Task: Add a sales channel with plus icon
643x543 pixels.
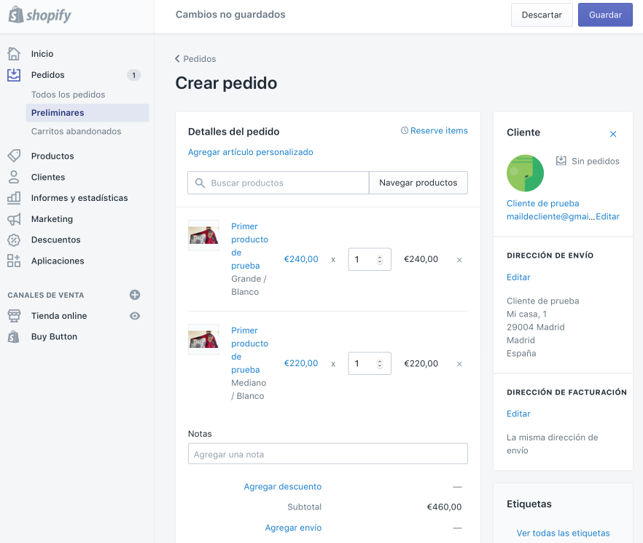Action: click(135, 295)
